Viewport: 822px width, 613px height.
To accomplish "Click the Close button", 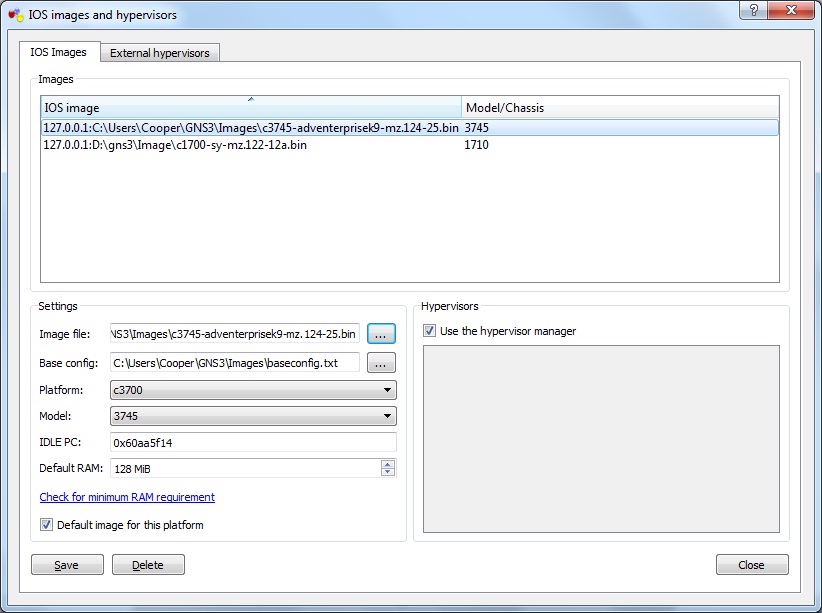I will click(752, 565).
